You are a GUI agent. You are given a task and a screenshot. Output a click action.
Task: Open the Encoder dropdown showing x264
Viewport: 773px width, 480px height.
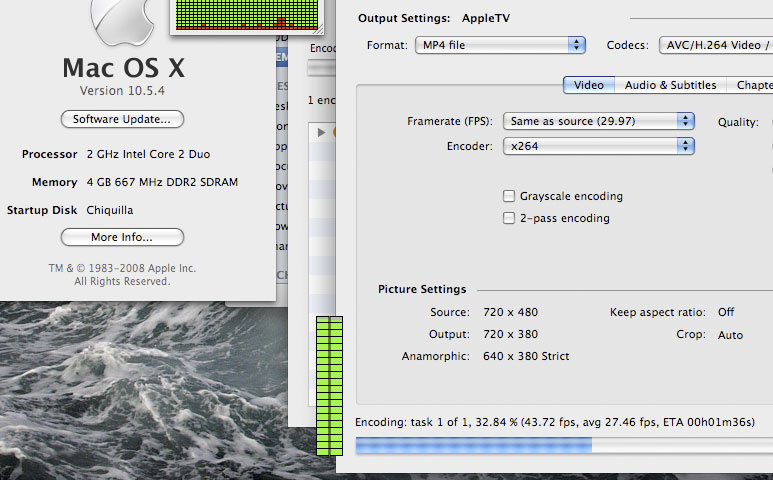pyautogui.click(x=598, y=146)
